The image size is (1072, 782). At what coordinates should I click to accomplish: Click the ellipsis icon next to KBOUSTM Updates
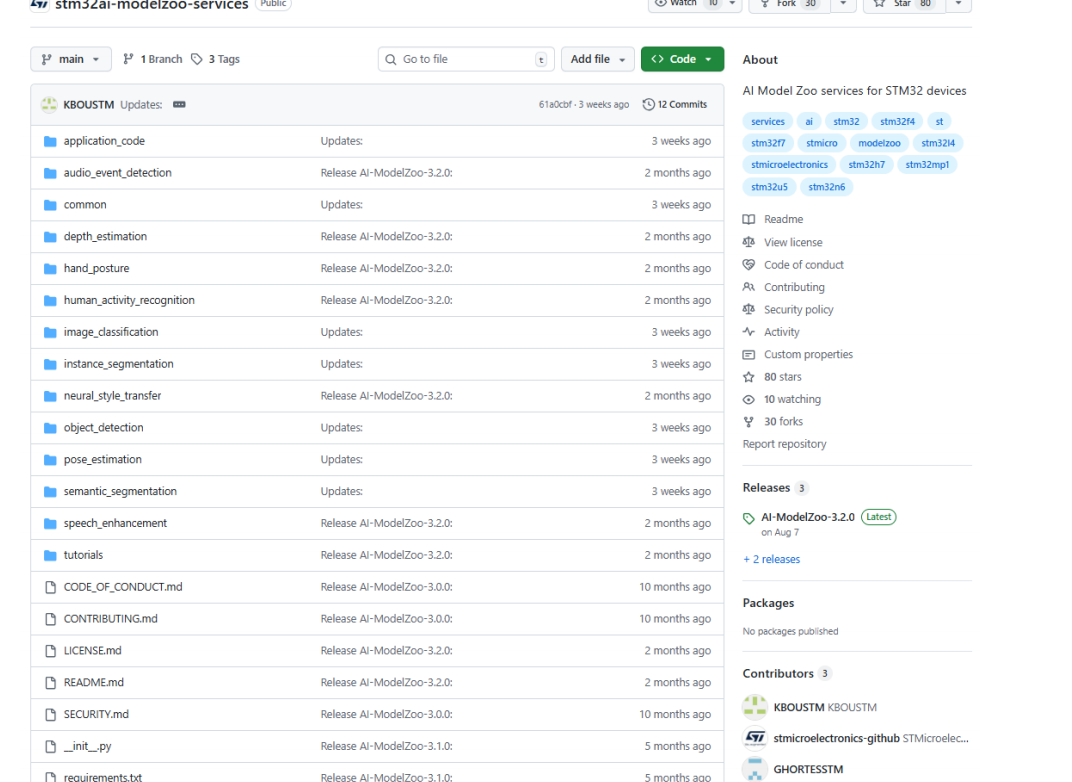point(179,105)
